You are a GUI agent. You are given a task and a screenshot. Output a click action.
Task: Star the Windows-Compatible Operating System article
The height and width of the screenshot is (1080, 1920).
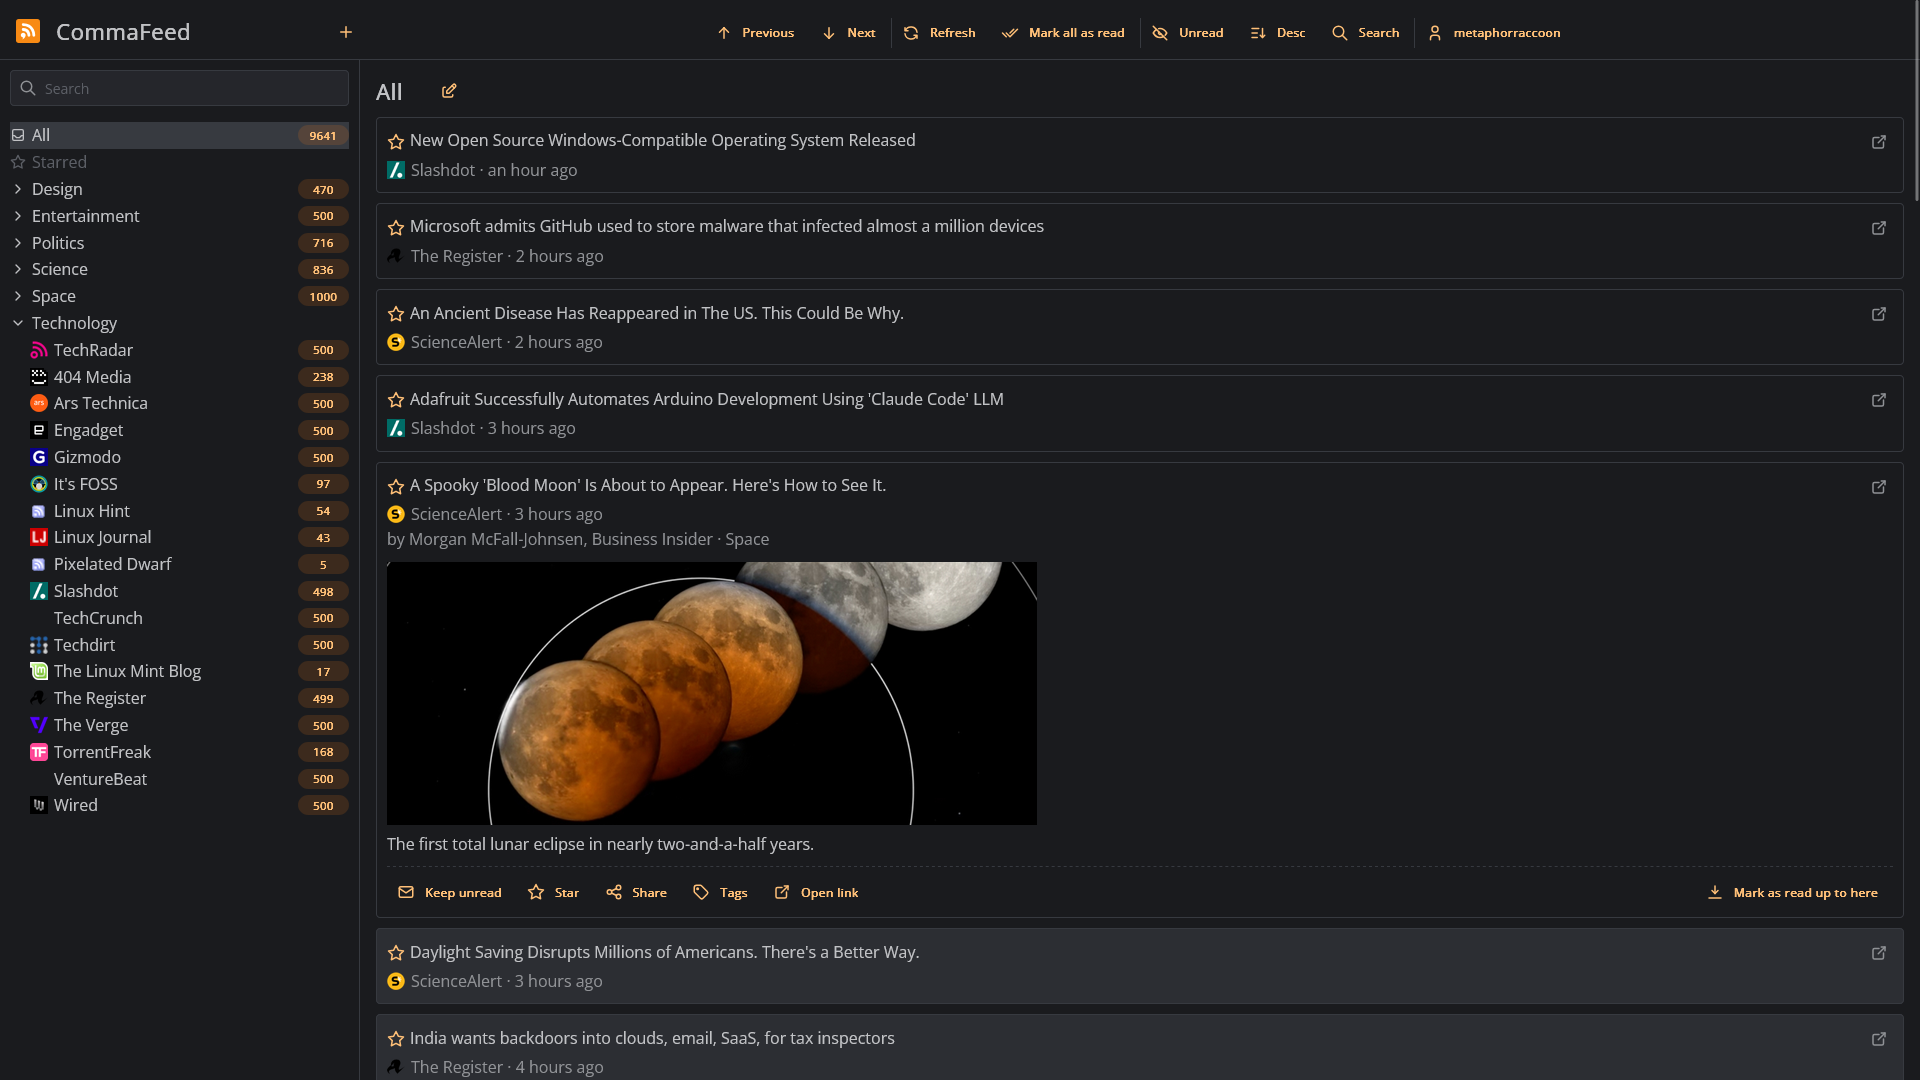(x=396, y=142)
